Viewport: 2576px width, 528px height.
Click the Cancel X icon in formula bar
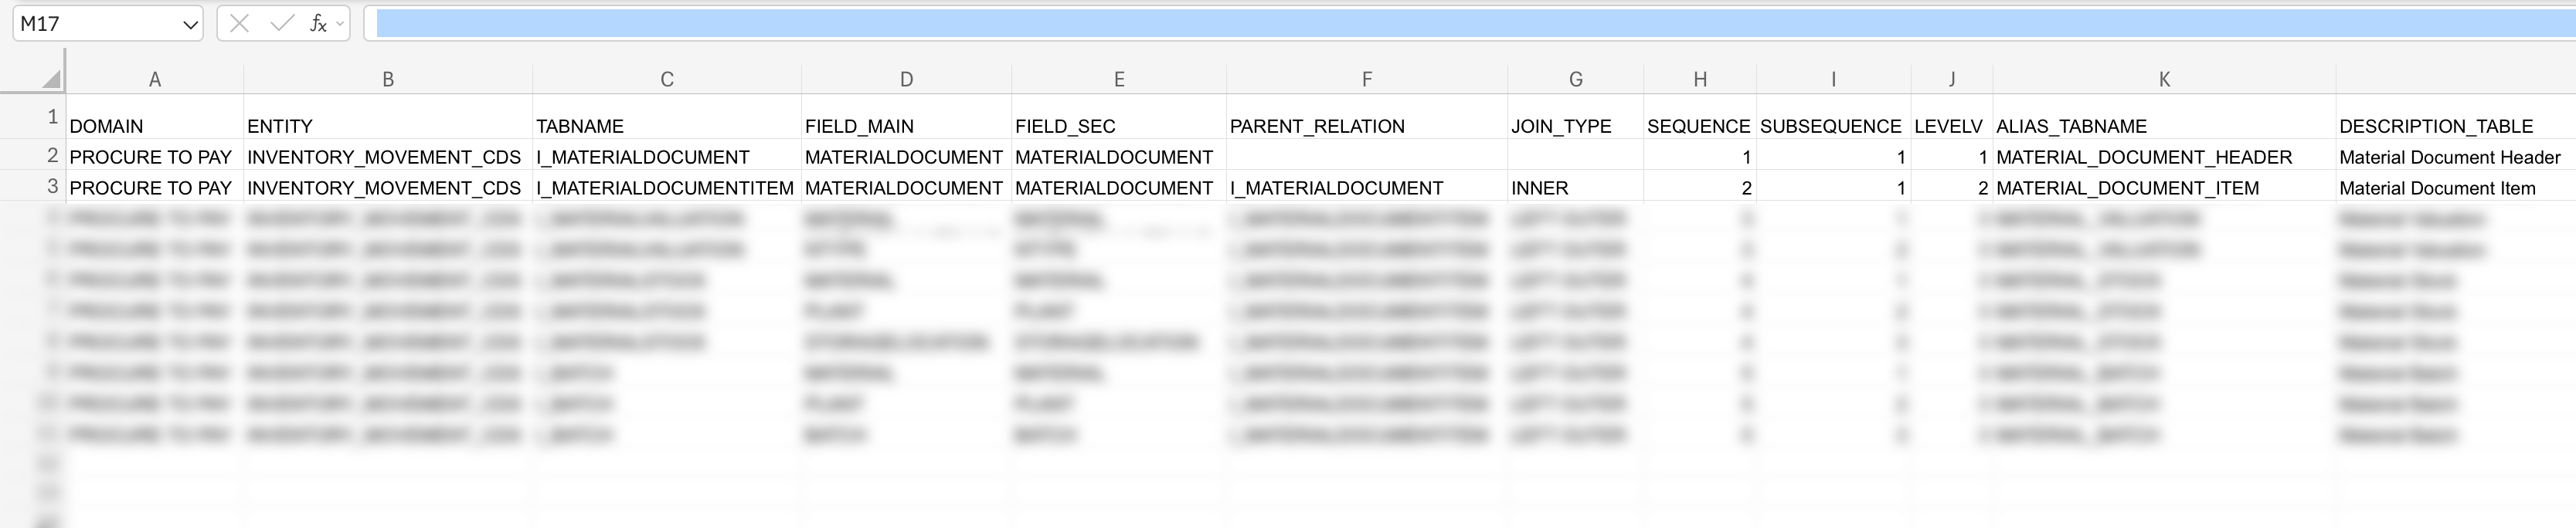coord(239,24)
